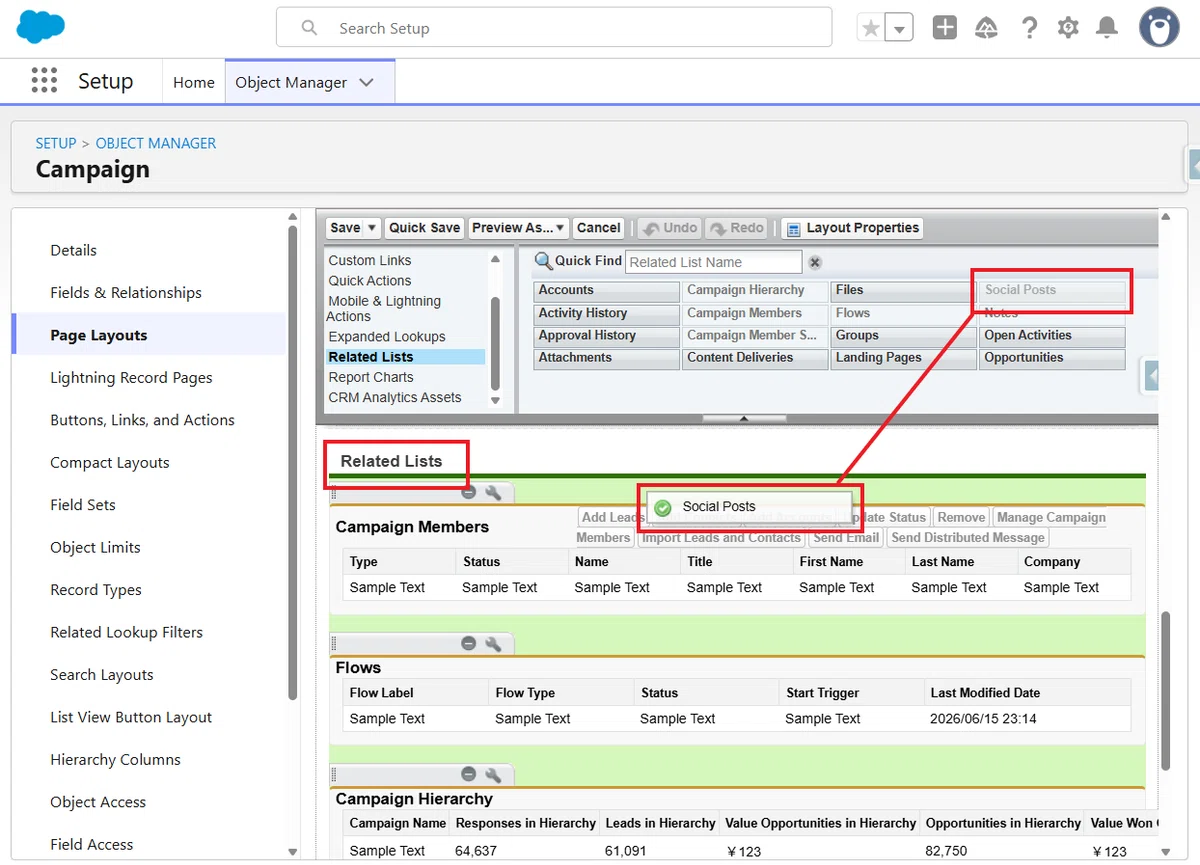Screen dimensions: 1200x865
Task: Select Report Charts in palette list
Action: click(371, 377)
